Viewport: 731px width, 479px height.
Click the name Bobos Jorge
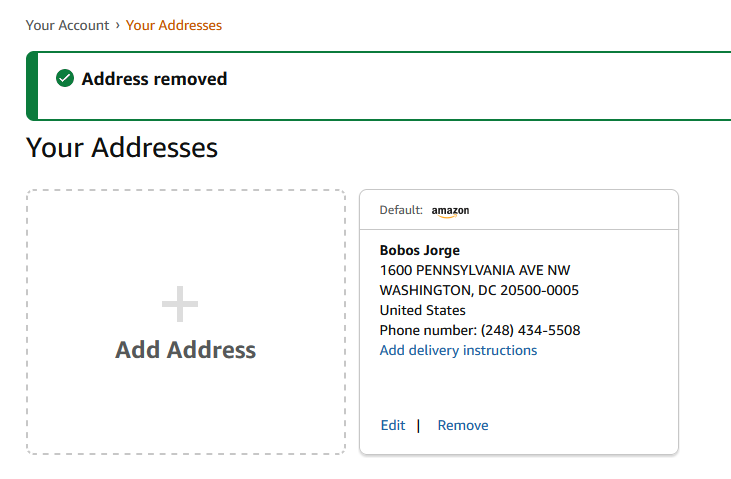point(420,250)
